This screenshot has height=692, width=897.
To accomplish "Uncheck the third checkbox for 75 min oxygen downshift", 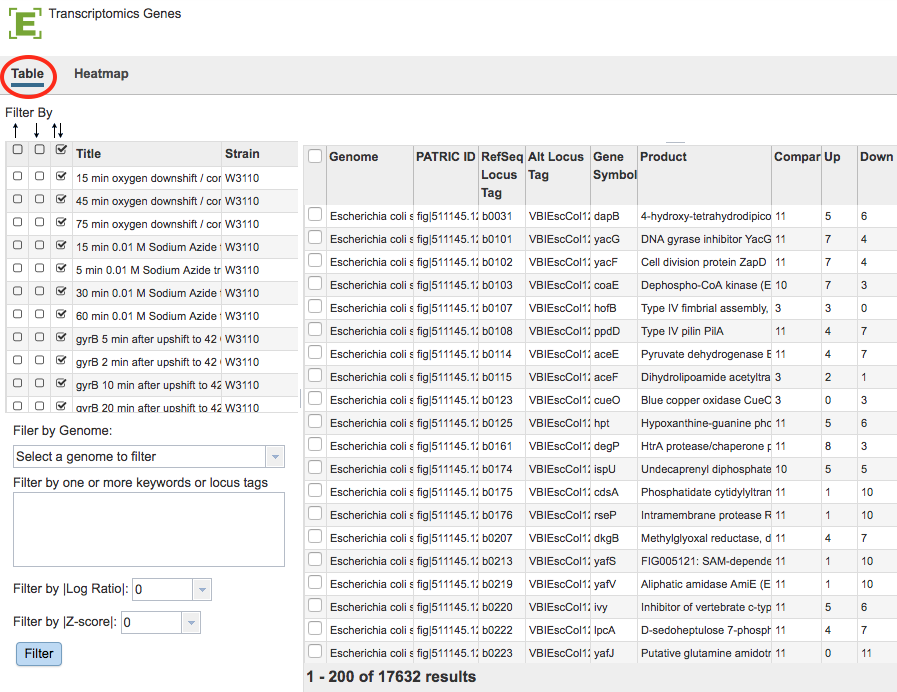I will click(x=61, y=222).
